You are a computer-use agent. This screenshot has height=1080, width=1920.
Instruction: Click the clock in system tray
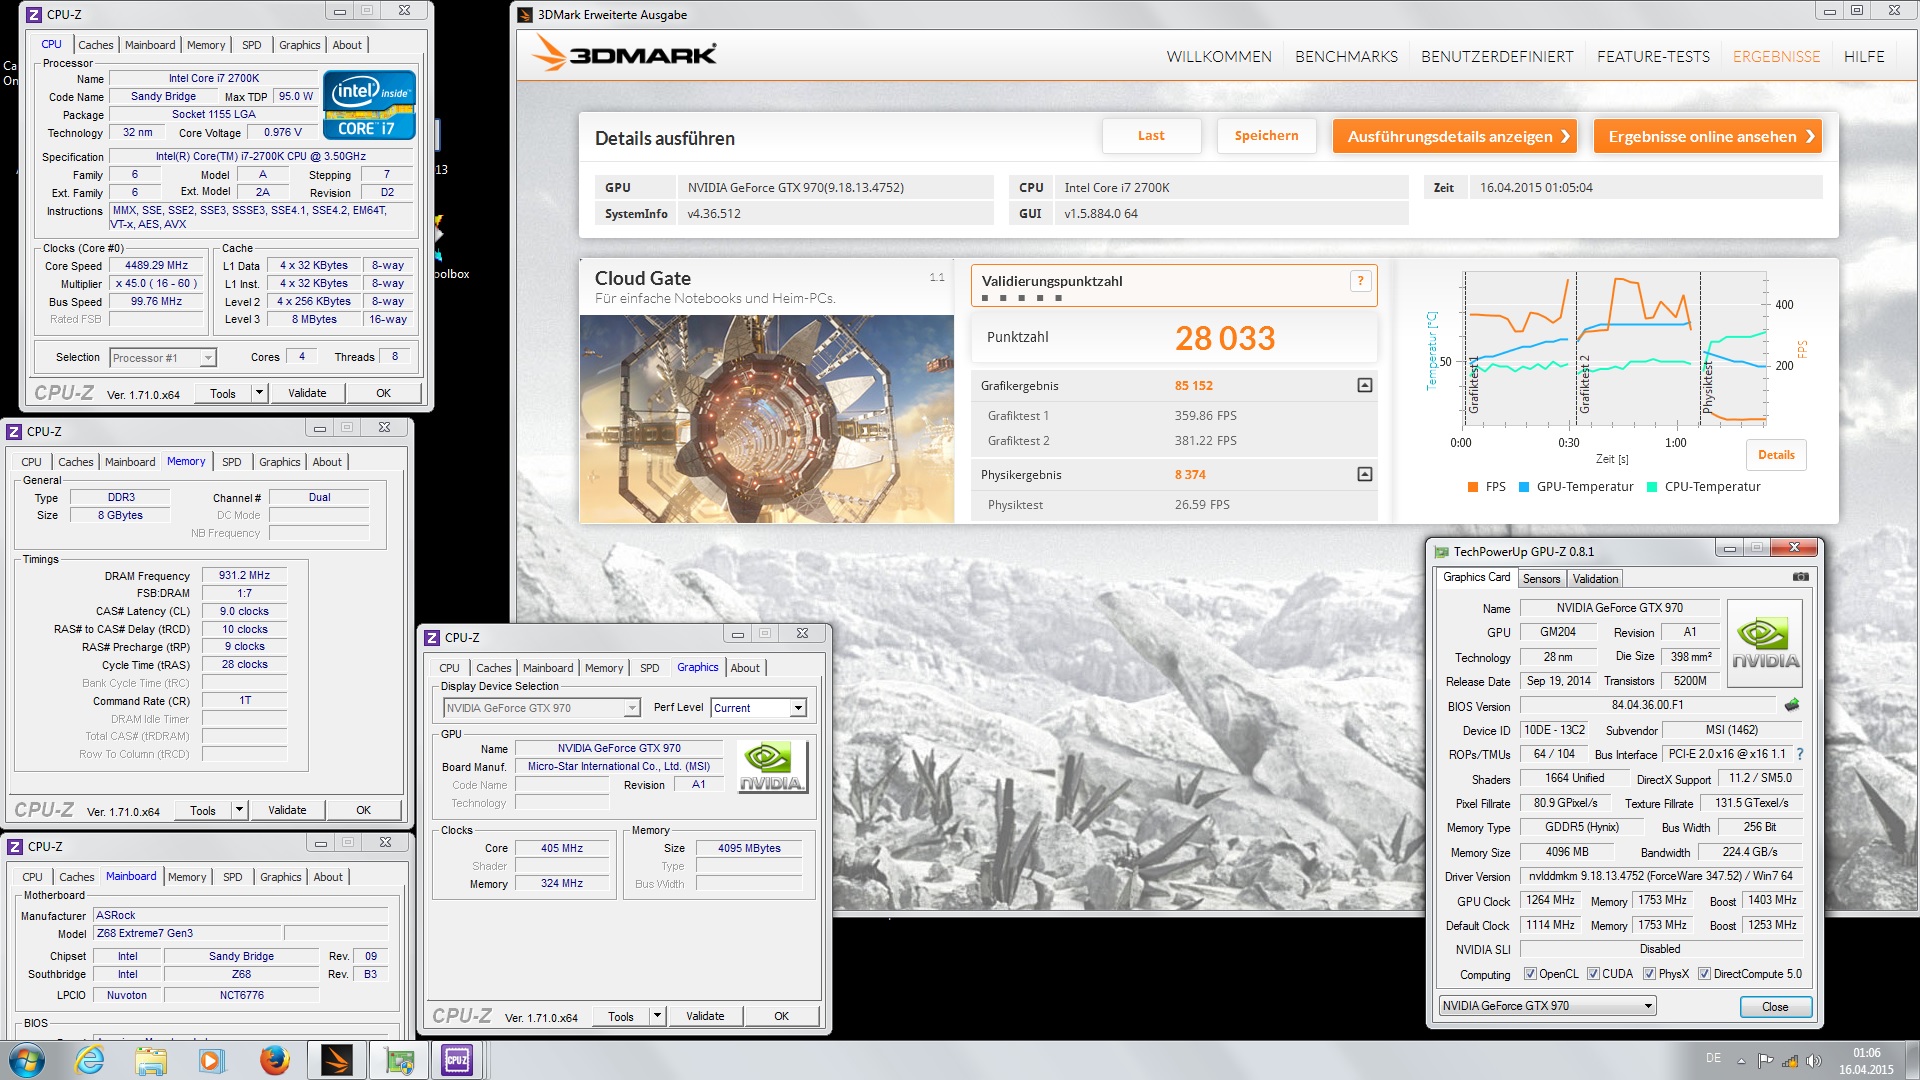pos(1866,1061)
